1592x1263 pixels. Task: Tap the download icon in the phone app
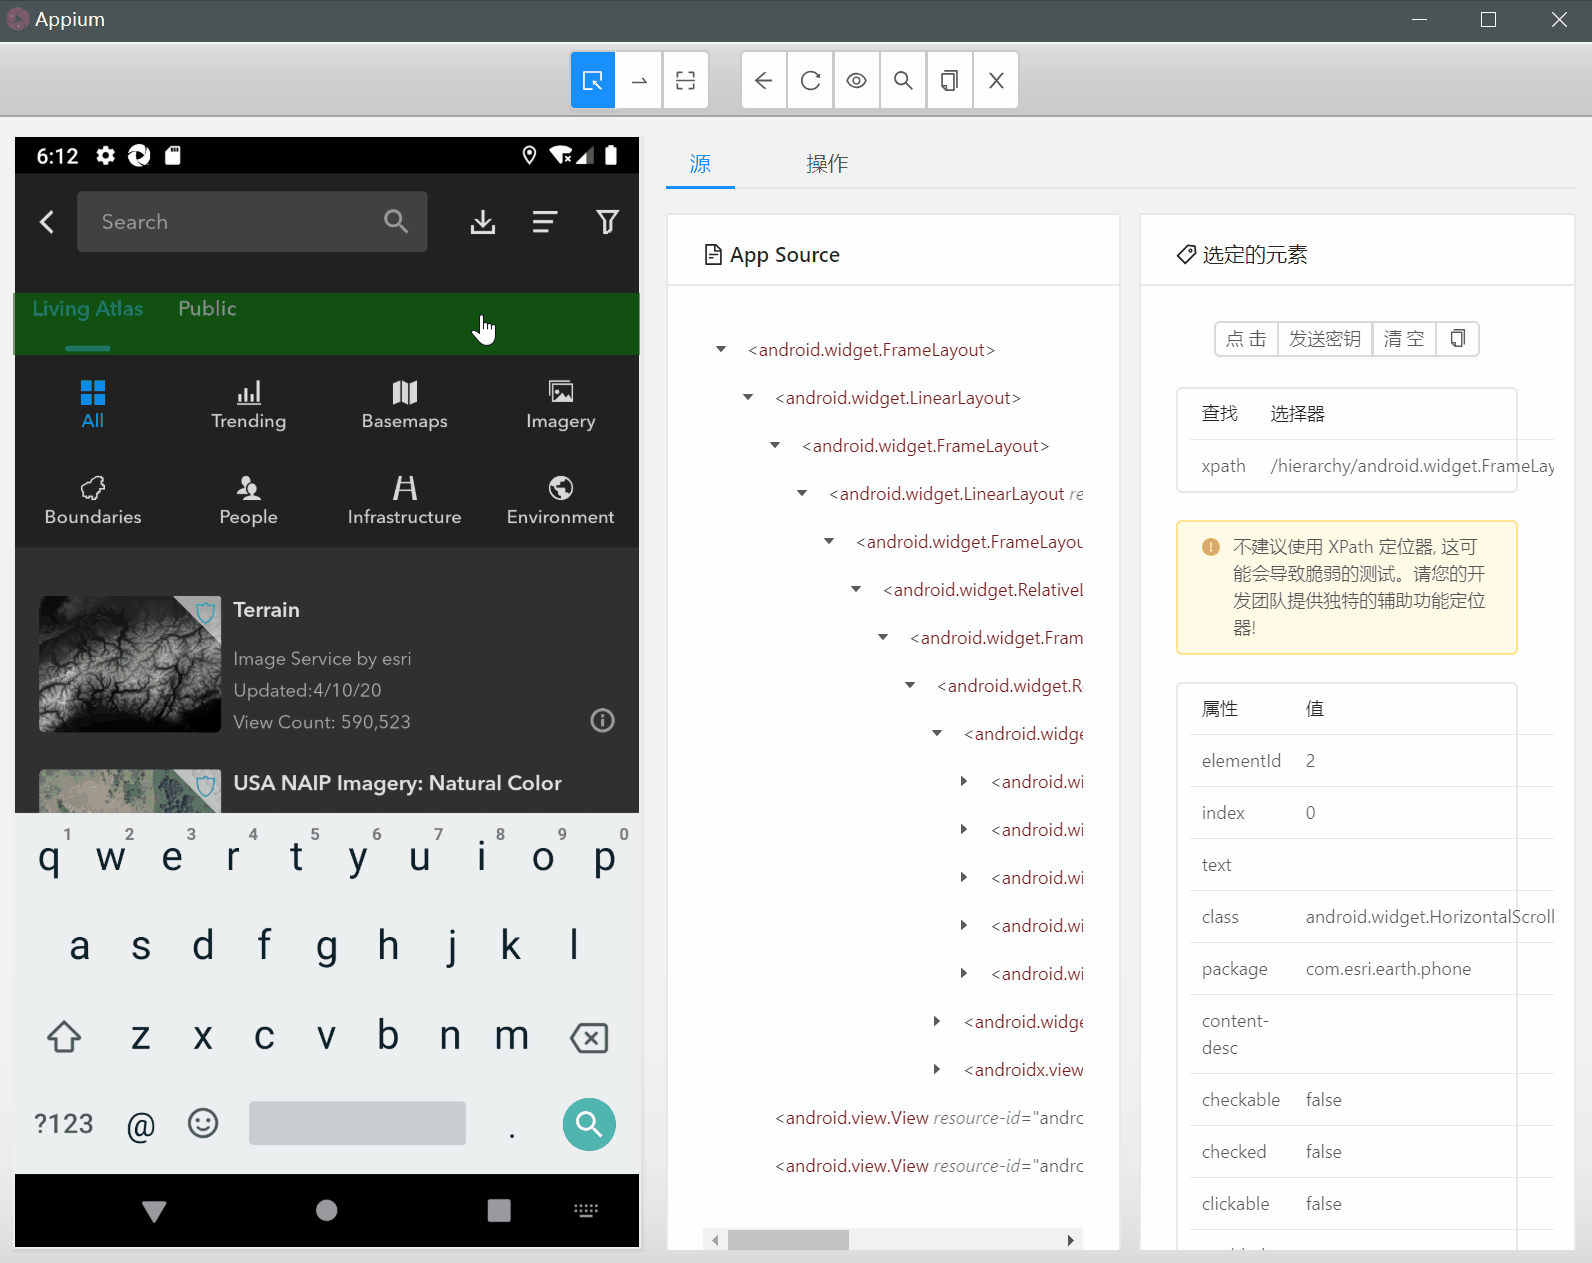pos(483,222)
